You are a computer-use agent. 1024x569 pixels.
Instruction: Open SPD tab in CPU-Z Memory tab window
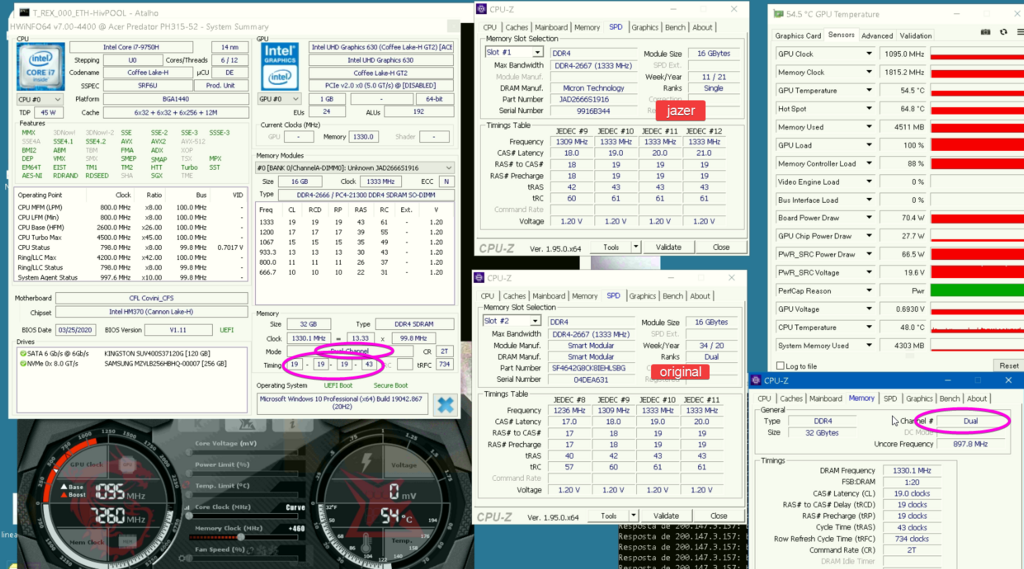coord(889,398)
